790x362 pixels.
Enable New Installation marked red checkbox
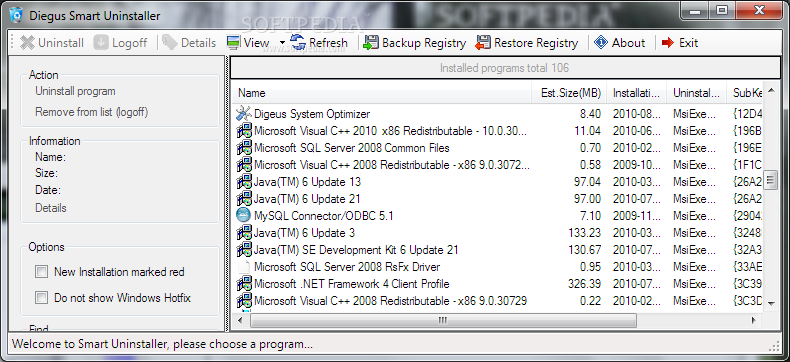(41, 272)
